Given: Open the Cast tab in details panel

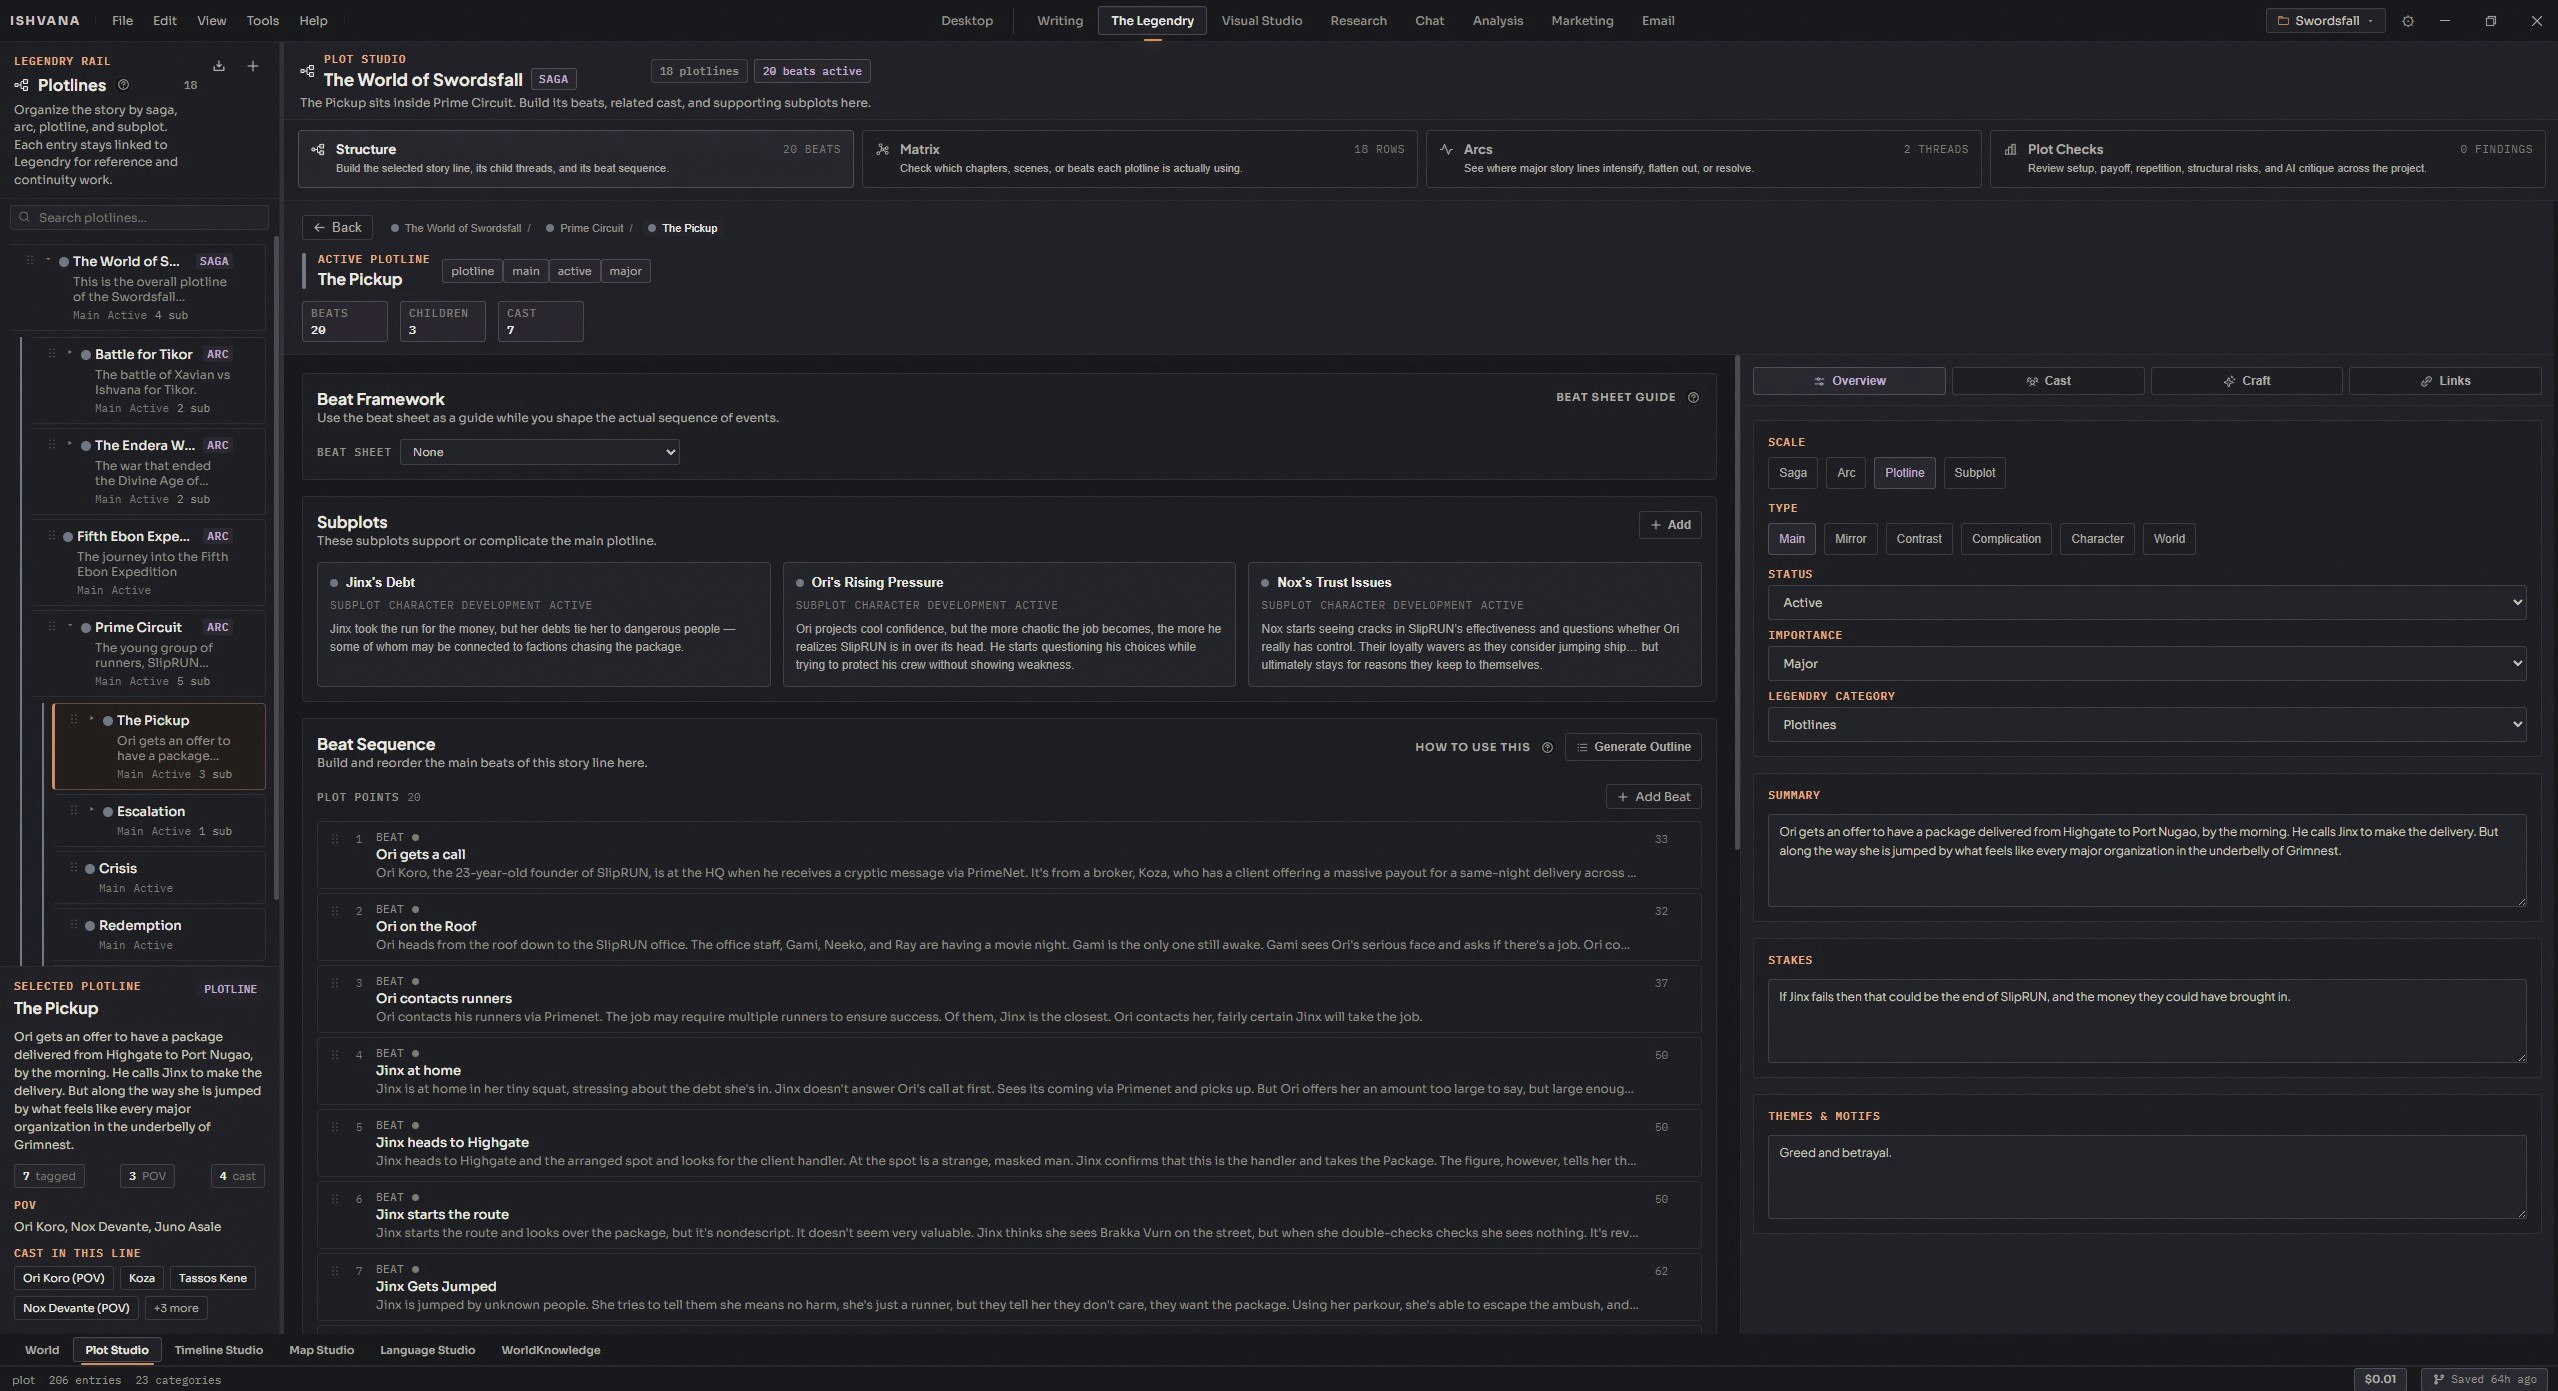Looking at the screenshot, I should pyautogui.click(x=2047, y=381).
